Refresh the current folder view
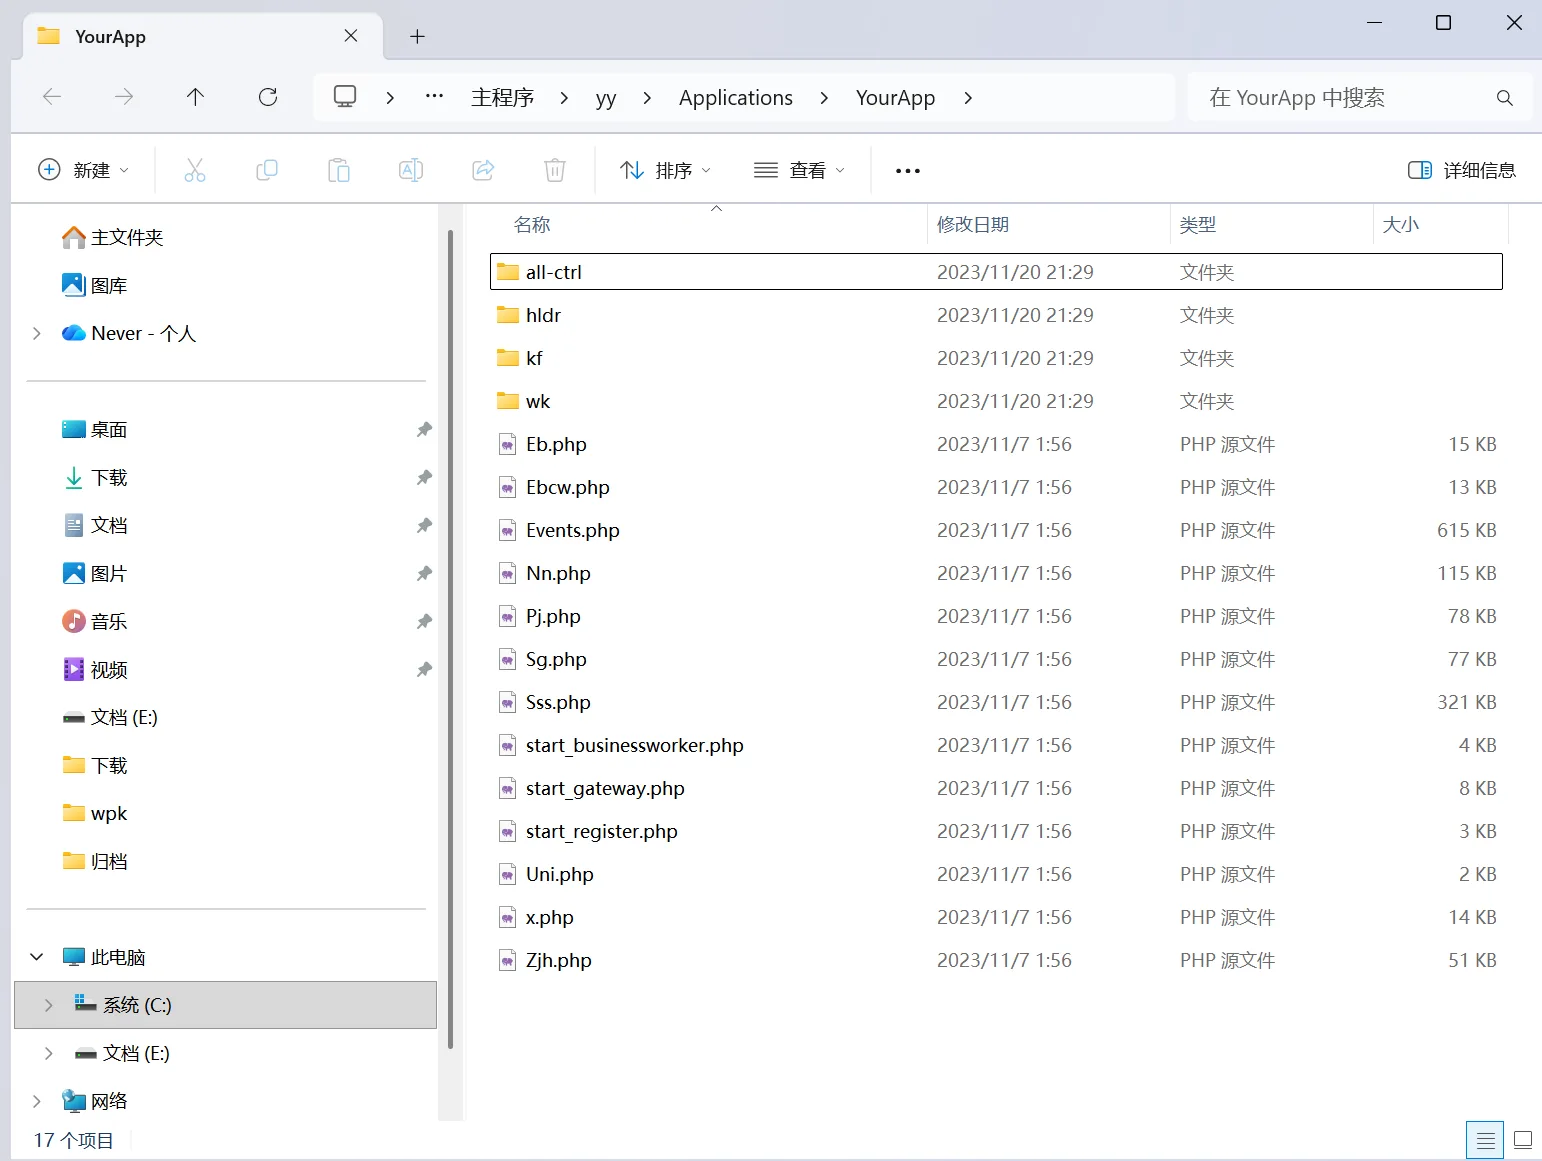 [x=268, y=97]
